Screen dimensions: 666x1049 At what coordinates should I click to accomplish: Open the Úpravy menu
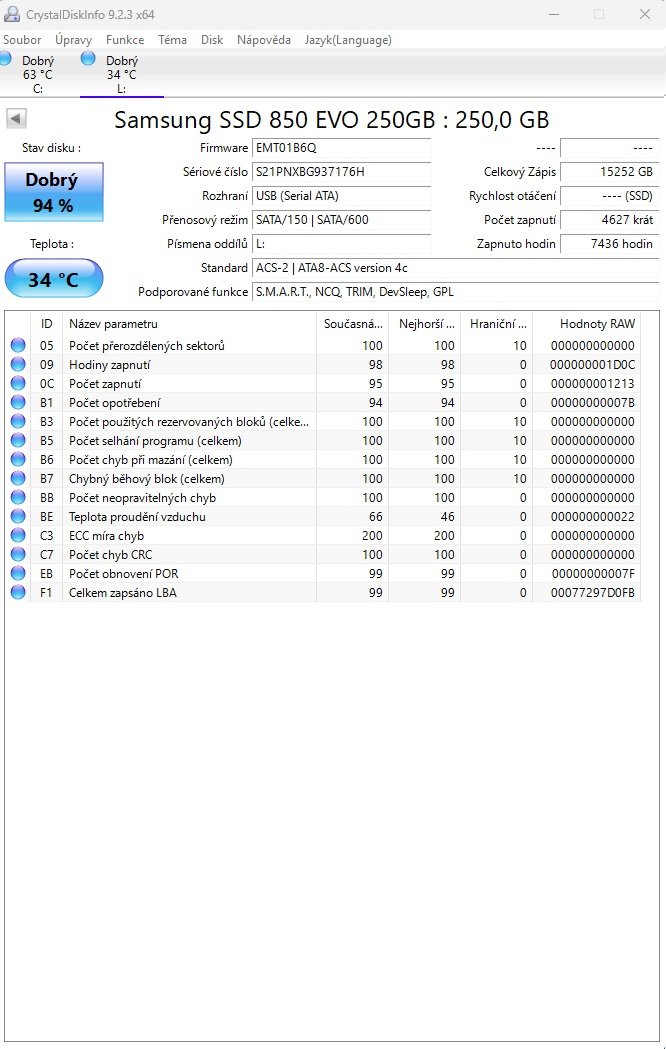[74, 39]
